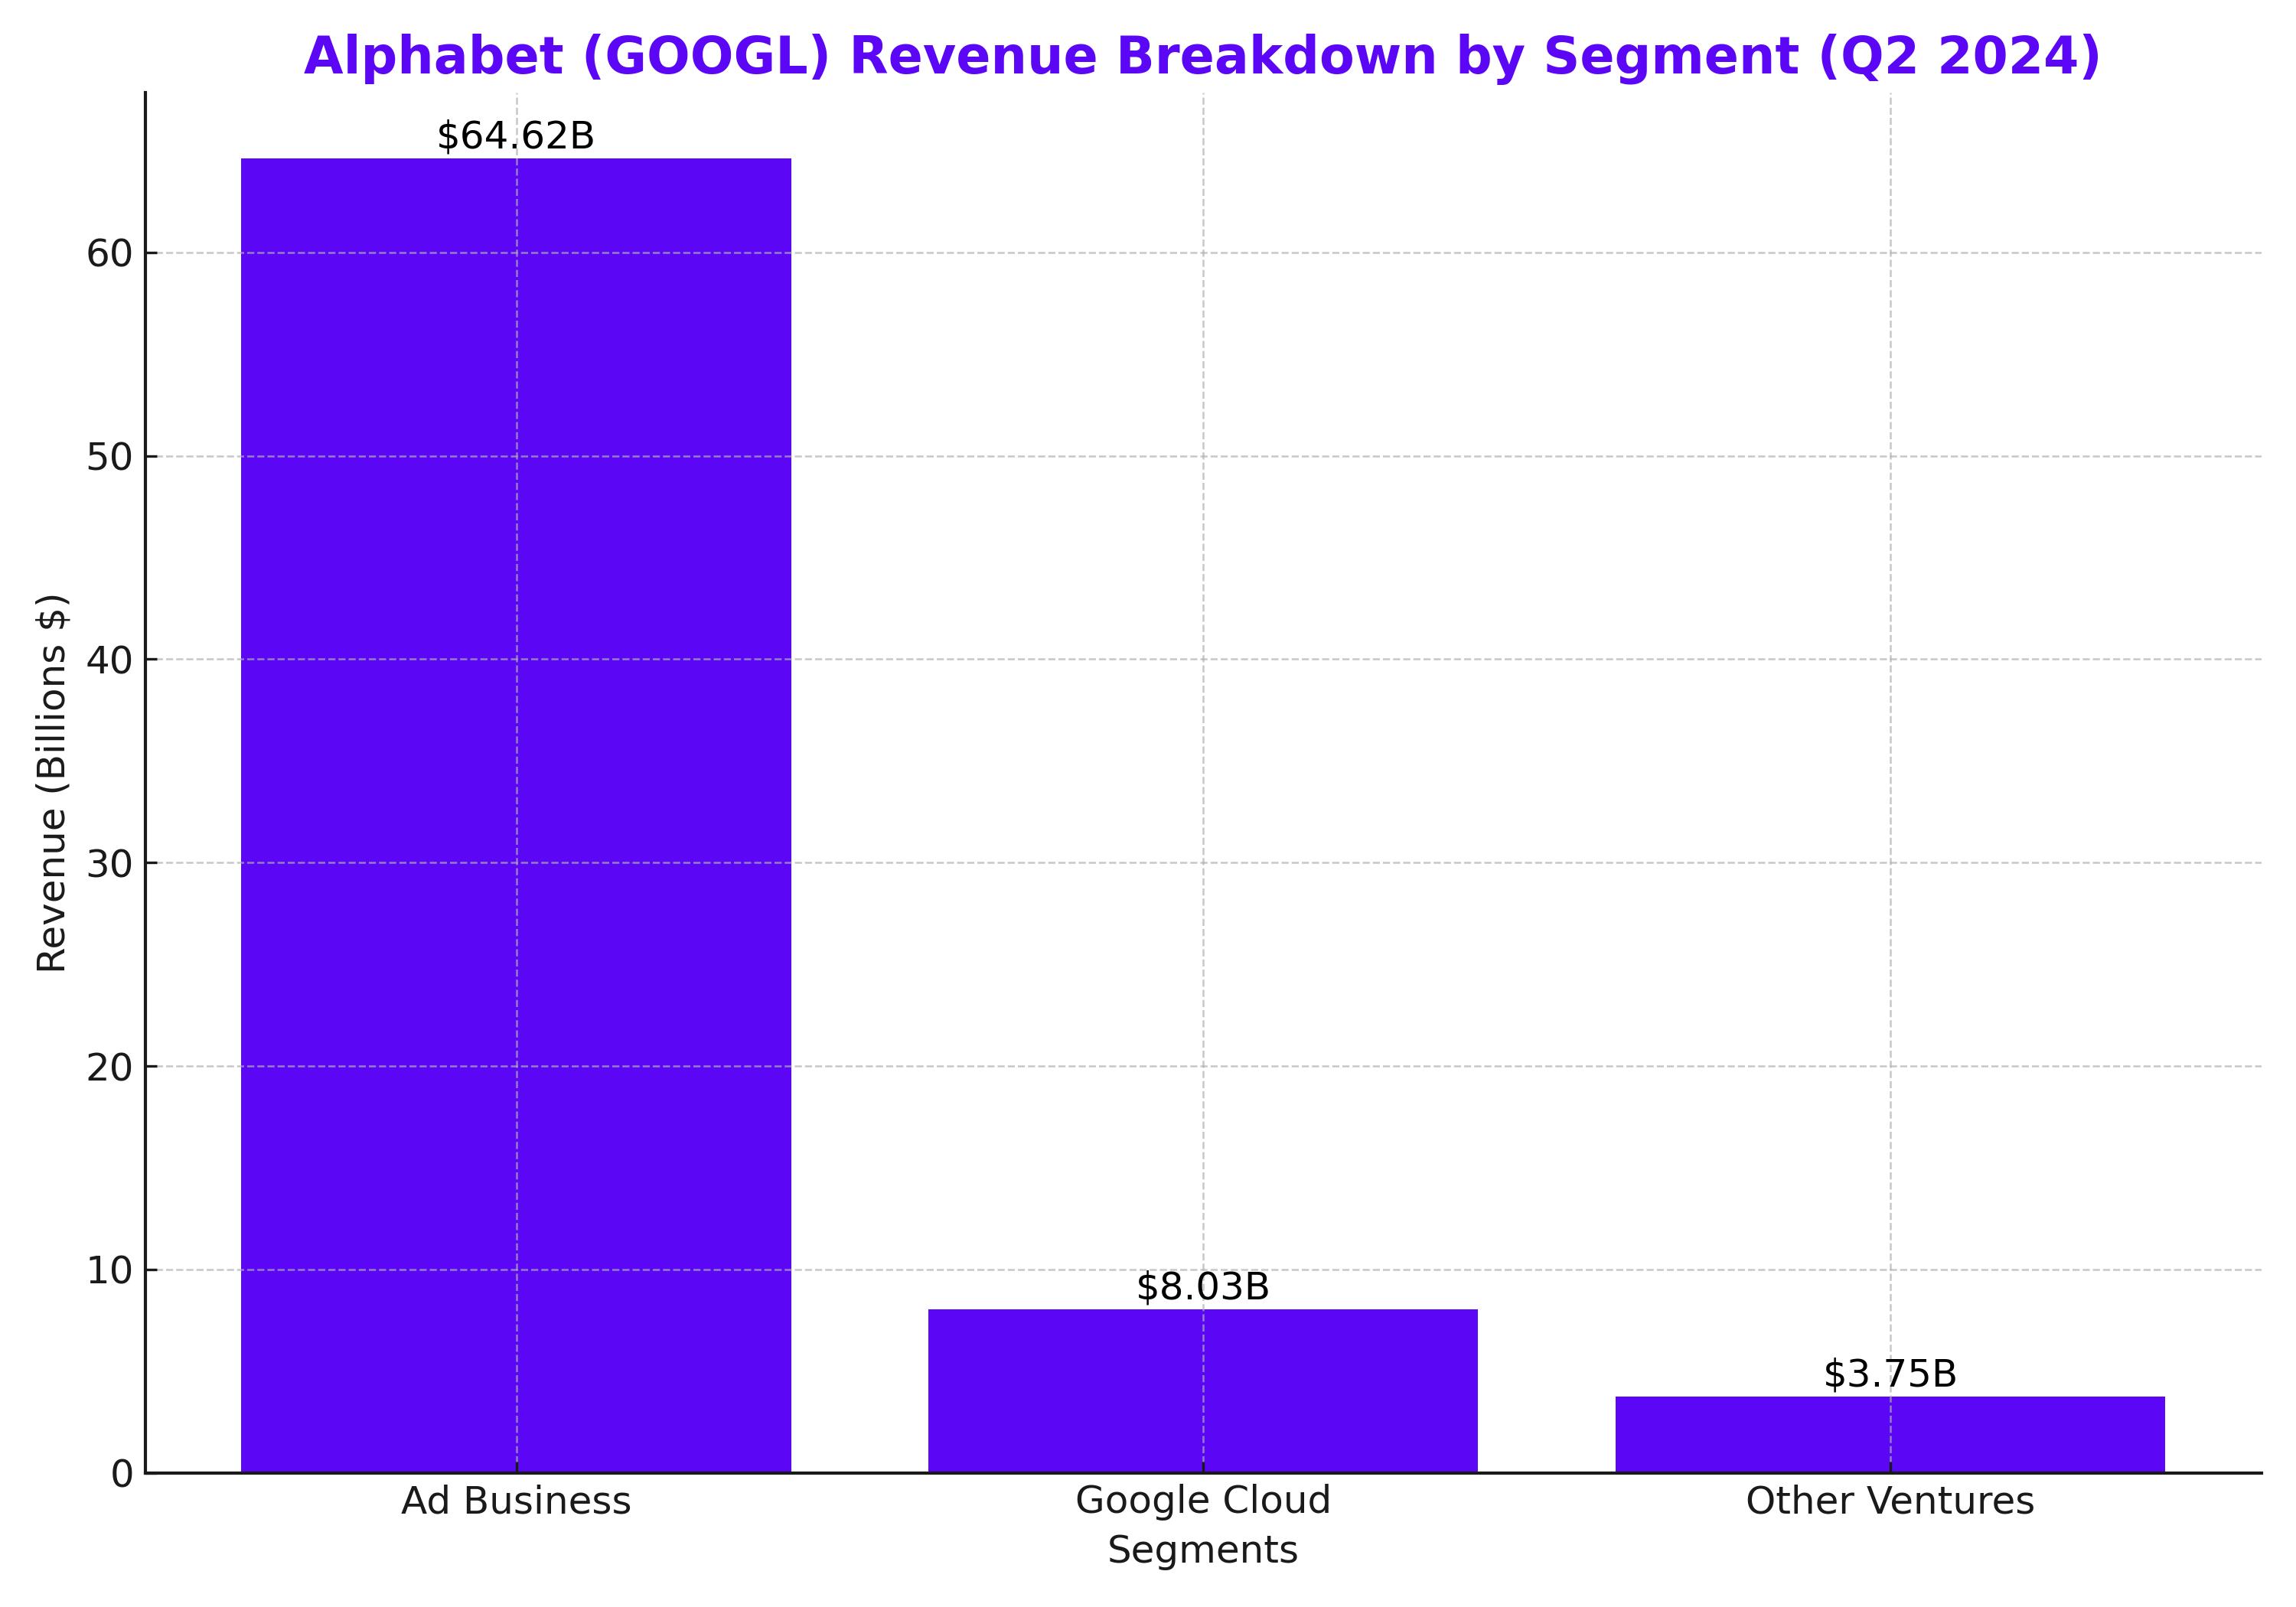Click the Ad Business axis label
This screenshot has height=1607, width=2296.
[x=516, y=1501]
